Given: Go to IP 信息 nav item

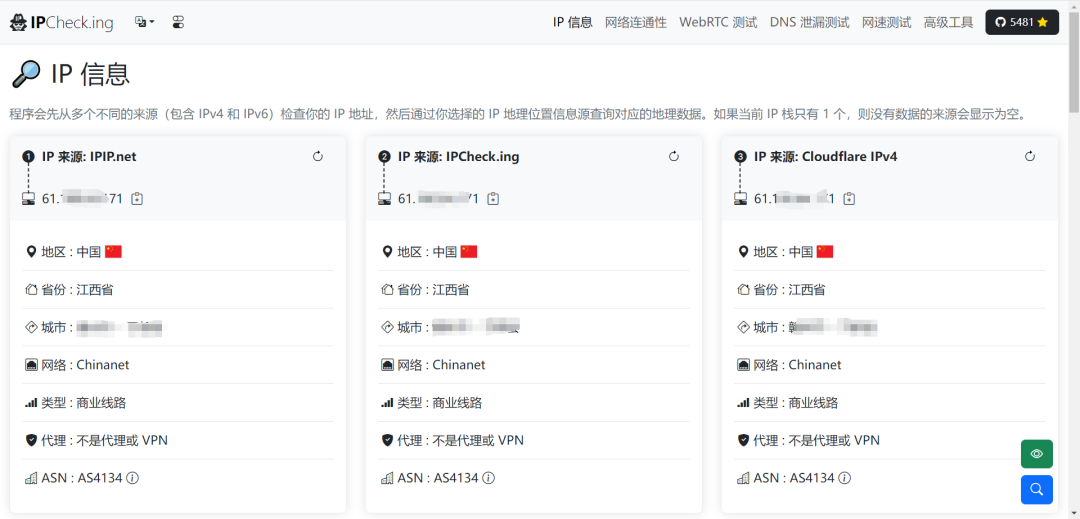Looking at the screenshot, I should pos(572,22).
